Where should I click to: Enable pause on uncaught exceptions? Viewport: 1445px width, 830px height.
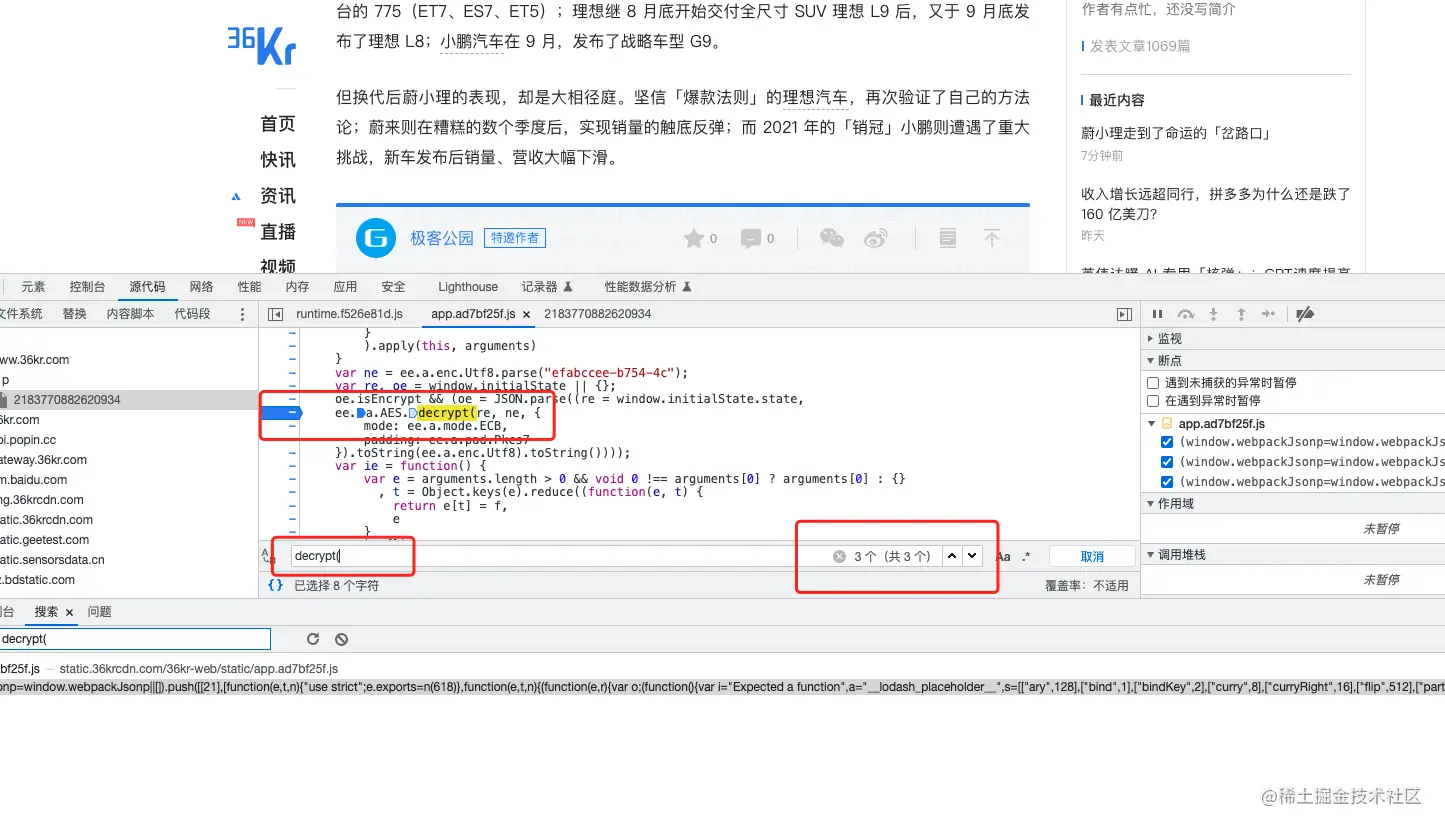tap(1152, 382)
